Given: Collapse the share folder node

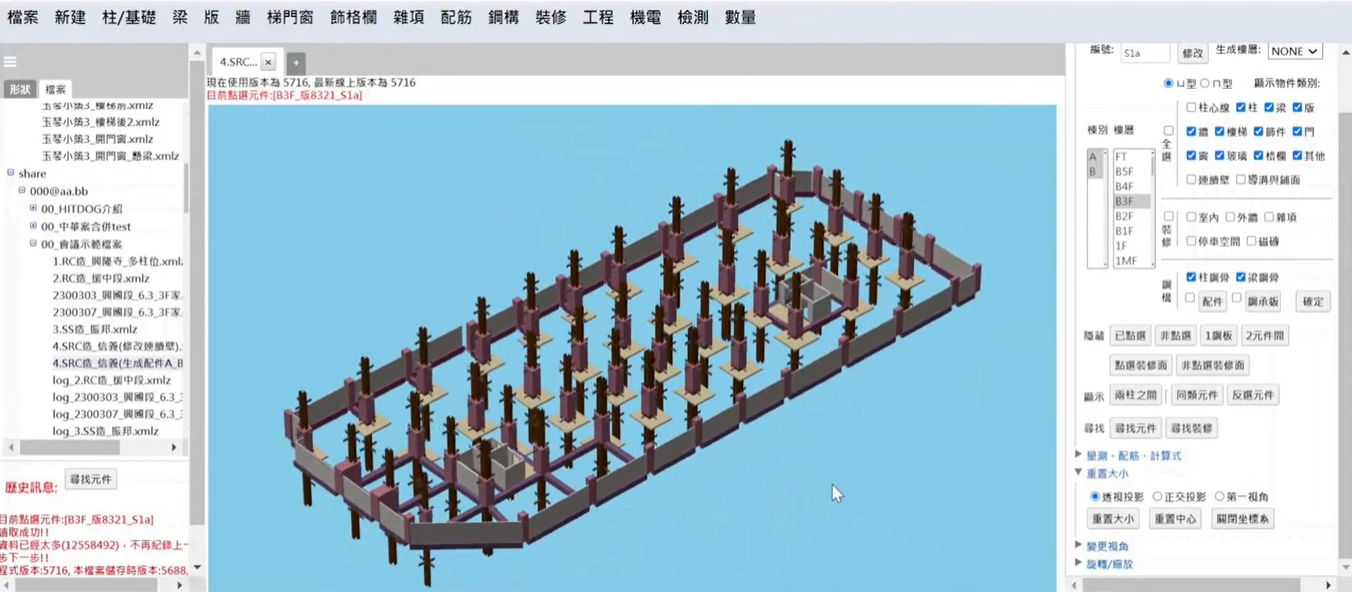Looking at the screenshot, I should point(11,174).
